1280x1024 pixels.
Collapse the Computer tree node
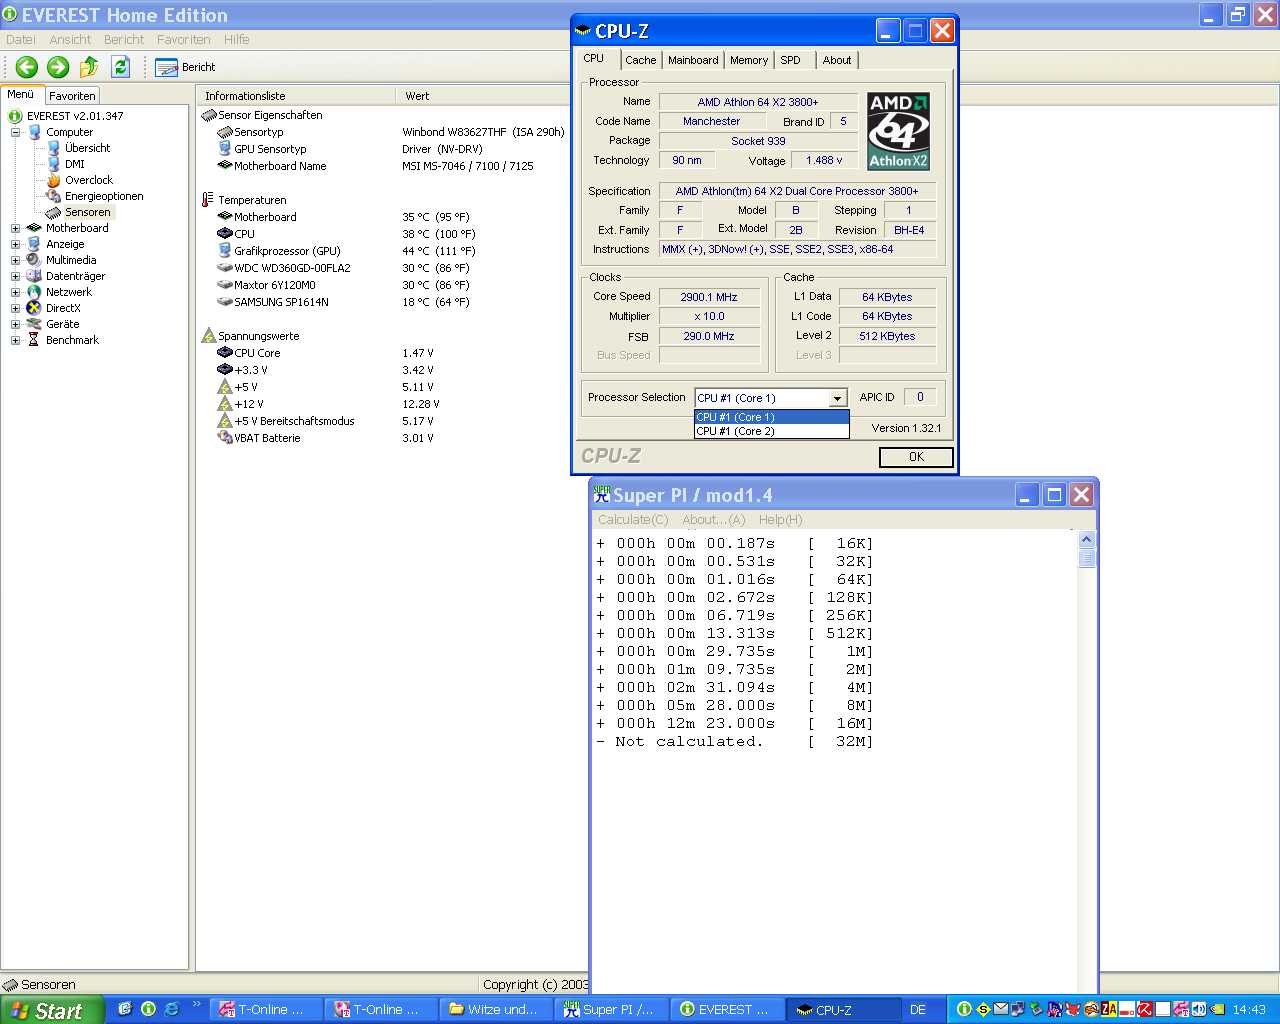[15, 132]
